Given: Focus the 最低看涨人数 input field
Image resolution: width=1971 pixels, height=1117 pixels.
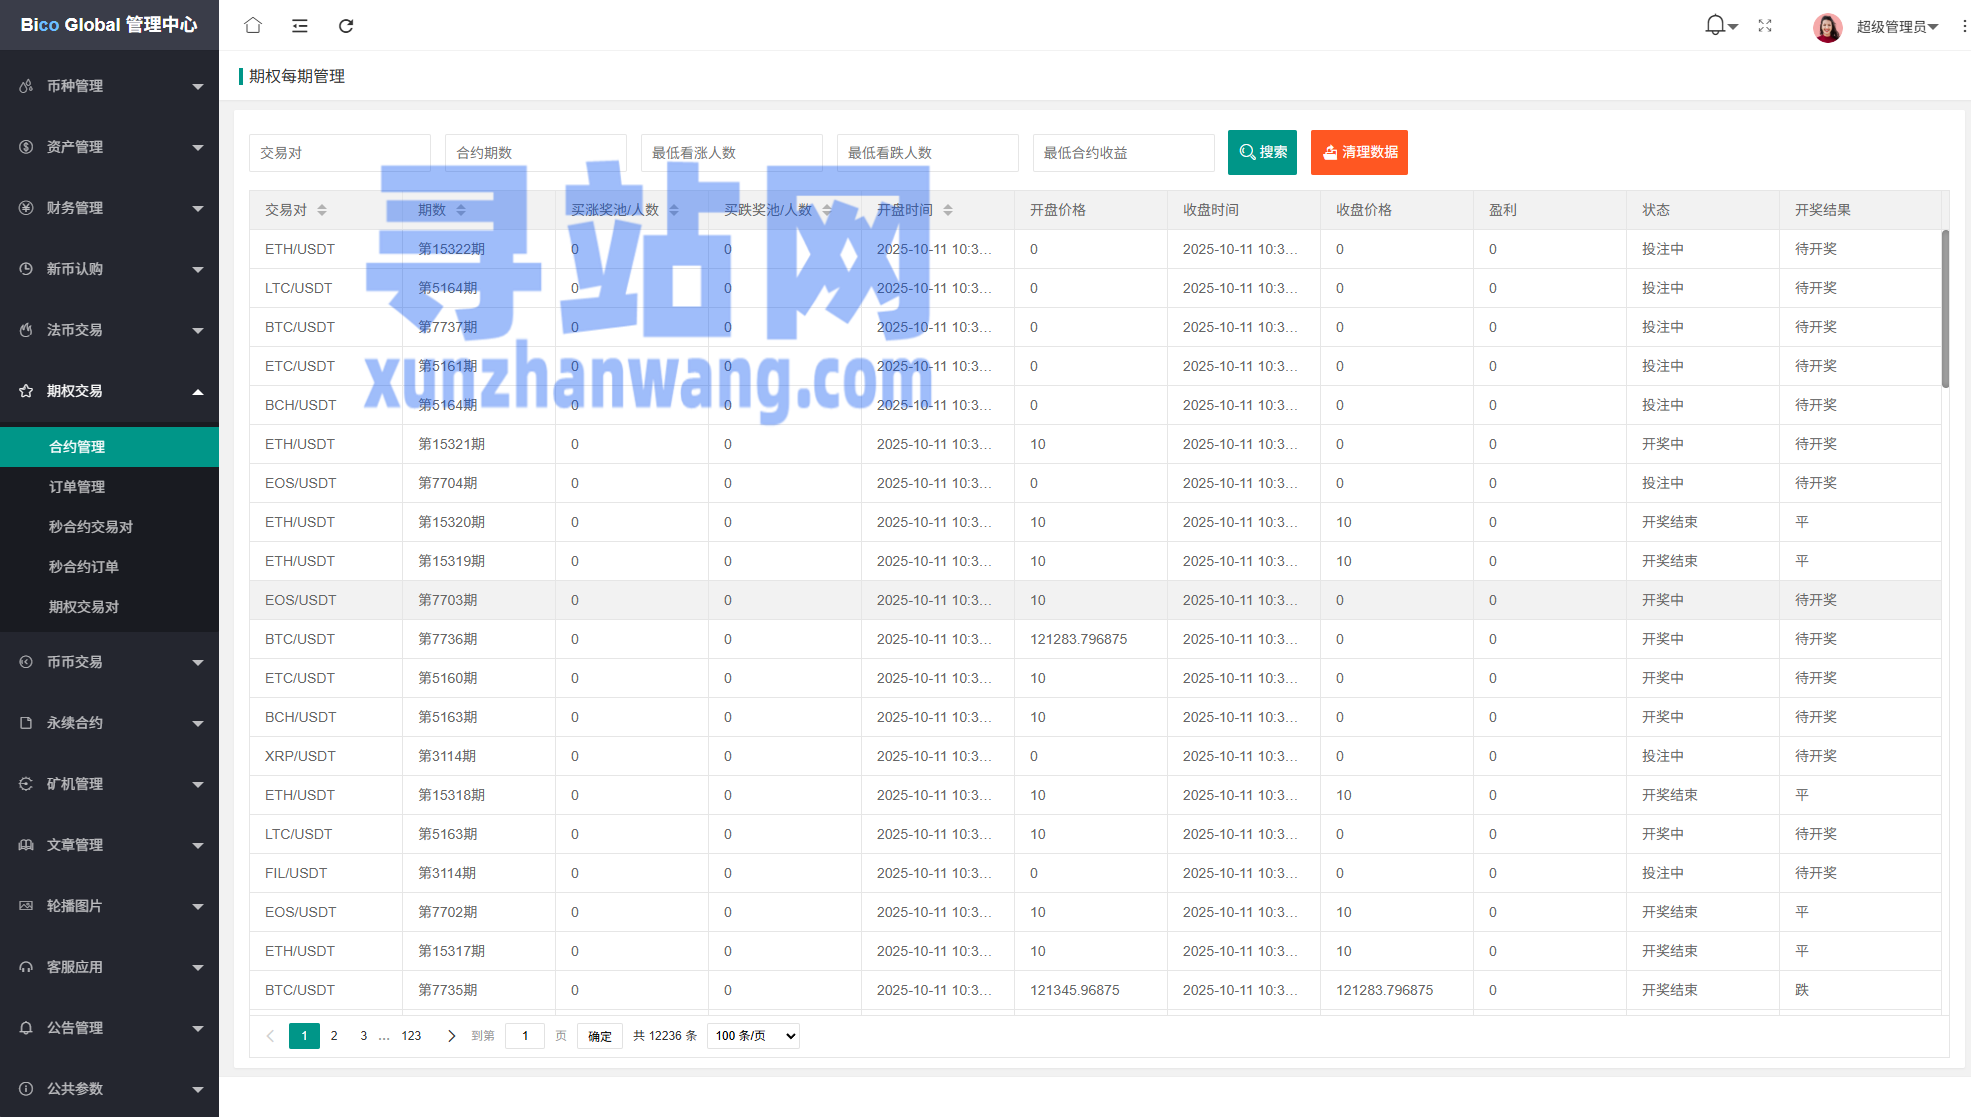Looking at the screenshot, I should click(x=731, y=153).
